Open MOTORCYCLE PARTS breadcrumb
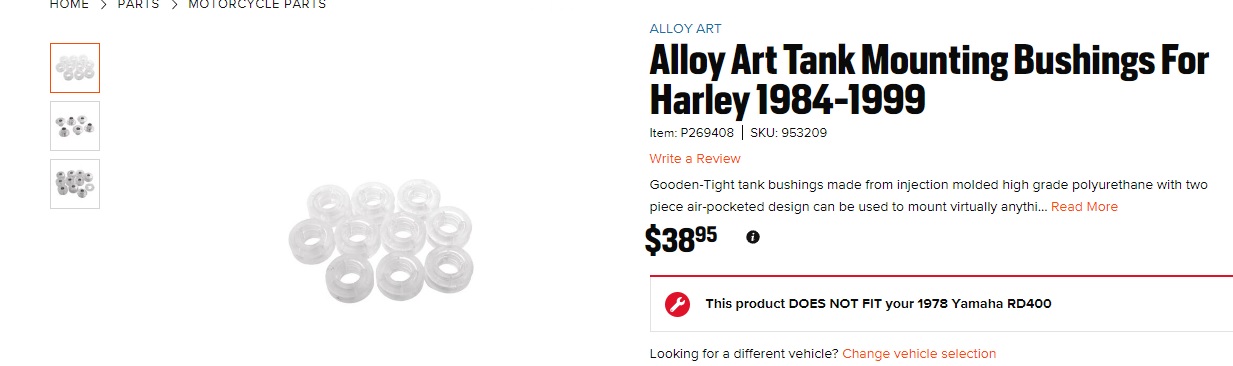 257,5
